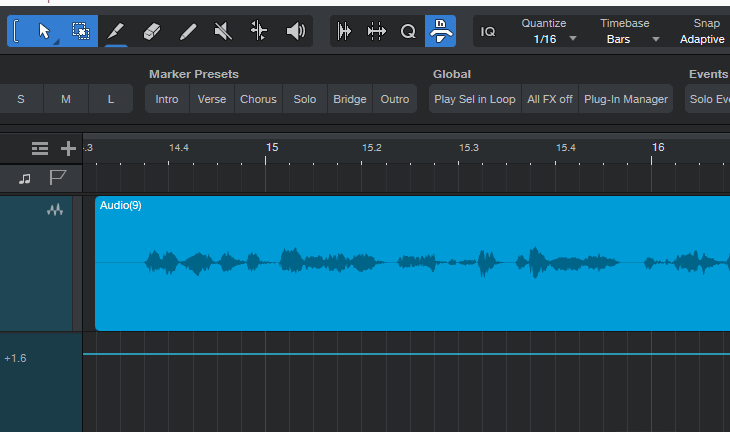The width and height of the screenshot is (730, 432).
Task: Select the Arrow tool
Action: point(45,31)
